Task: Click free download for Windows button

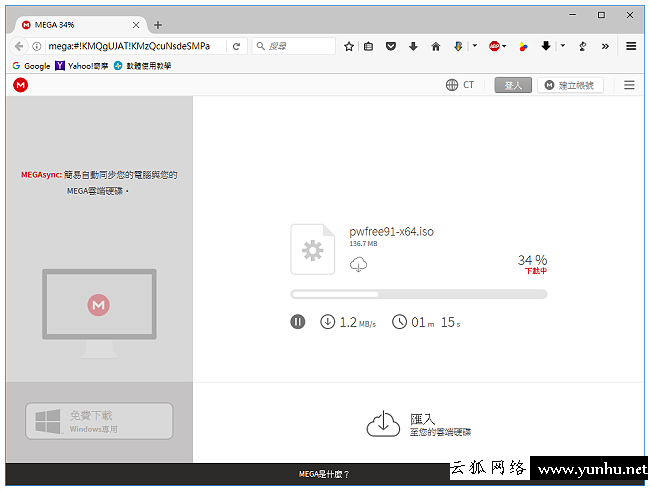Action: click(x=99, y=421)
